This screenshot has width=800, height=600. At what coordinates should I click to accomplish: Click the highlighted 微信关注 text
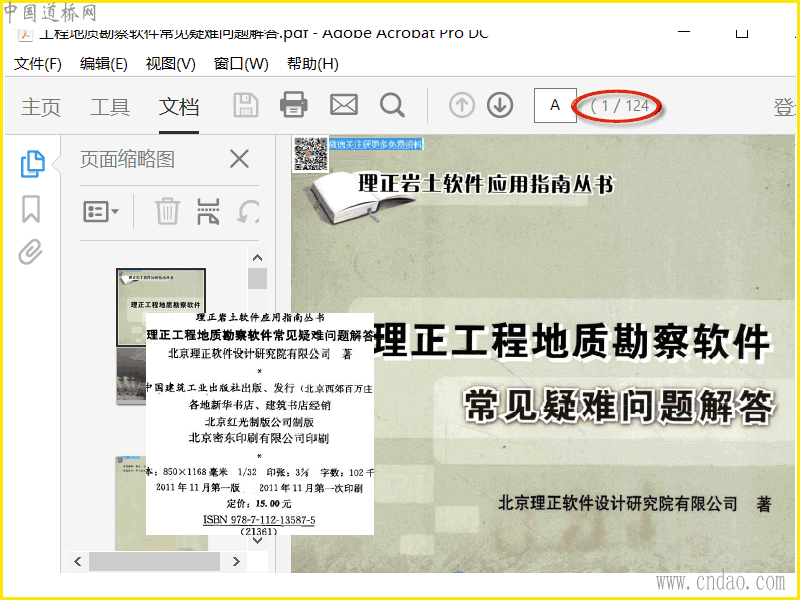tap(376, 144)
